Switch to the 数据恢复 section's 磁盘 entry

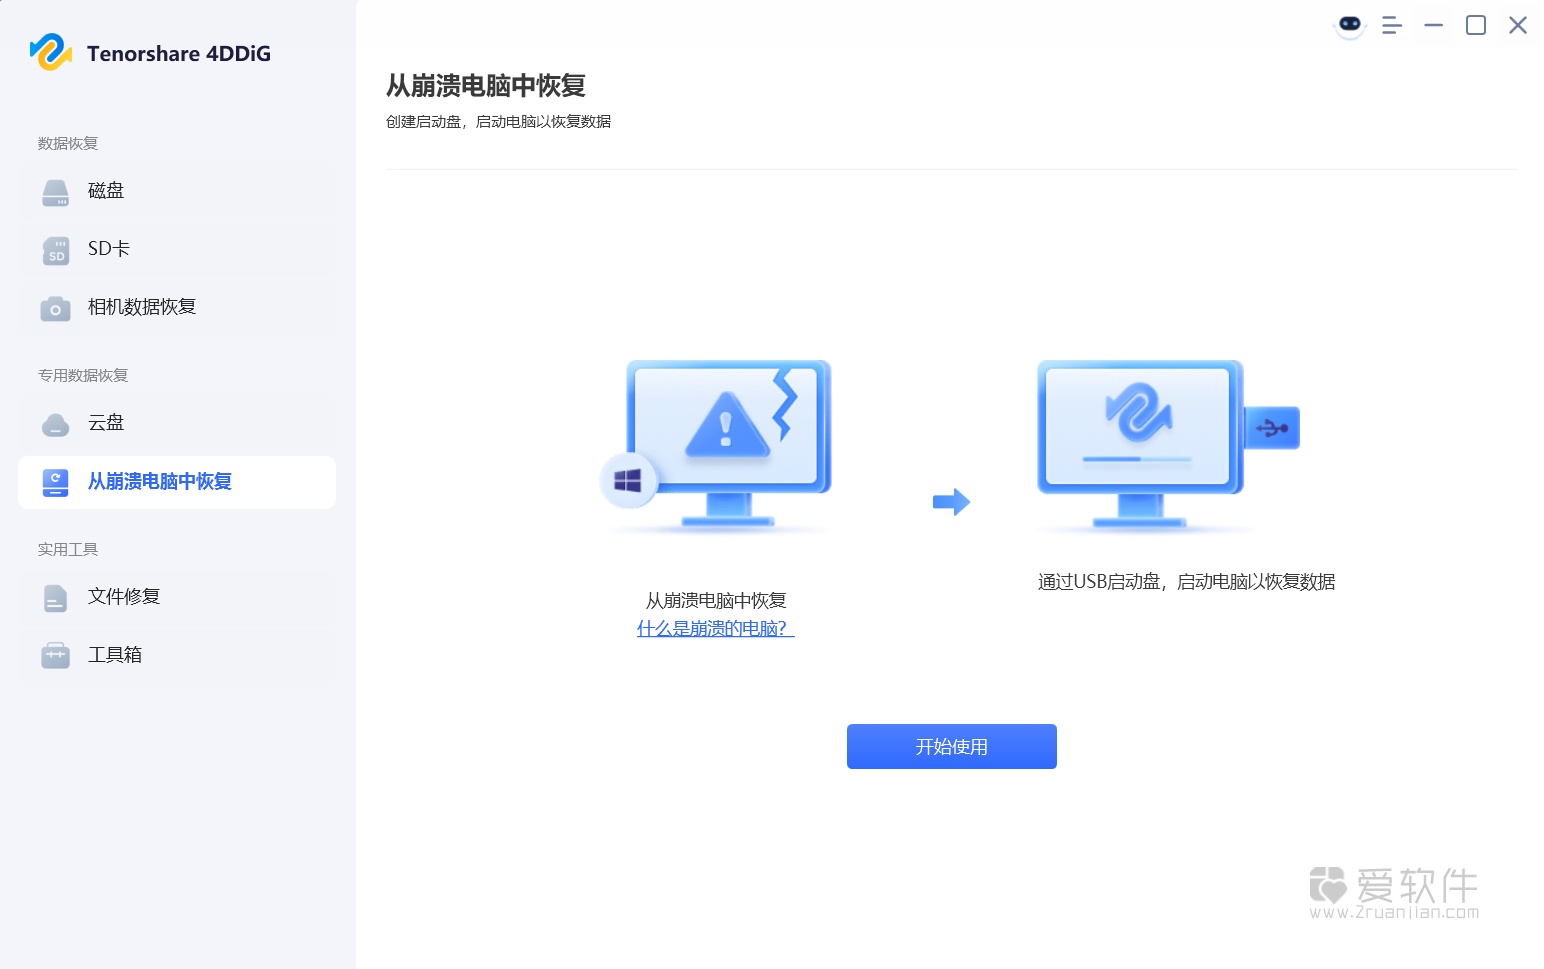pos(106,191)
